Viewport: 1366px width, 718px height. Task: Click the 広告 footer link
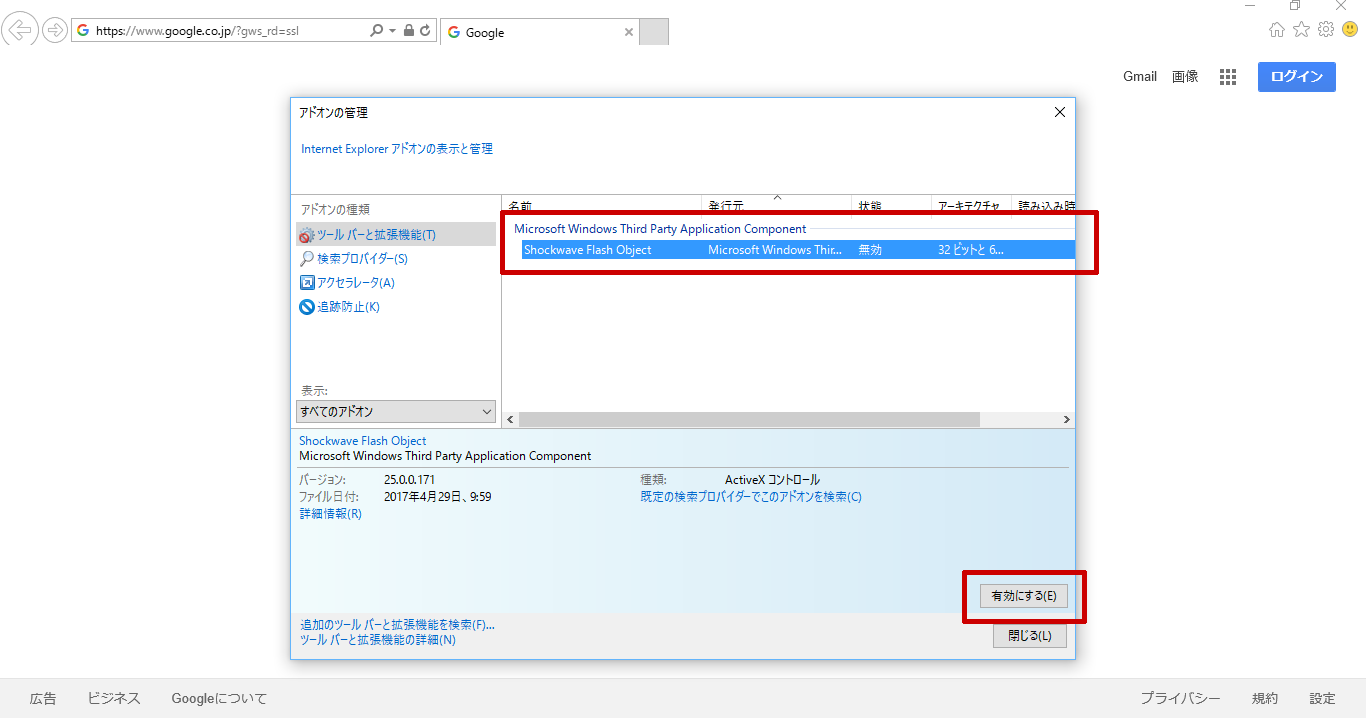43,699
